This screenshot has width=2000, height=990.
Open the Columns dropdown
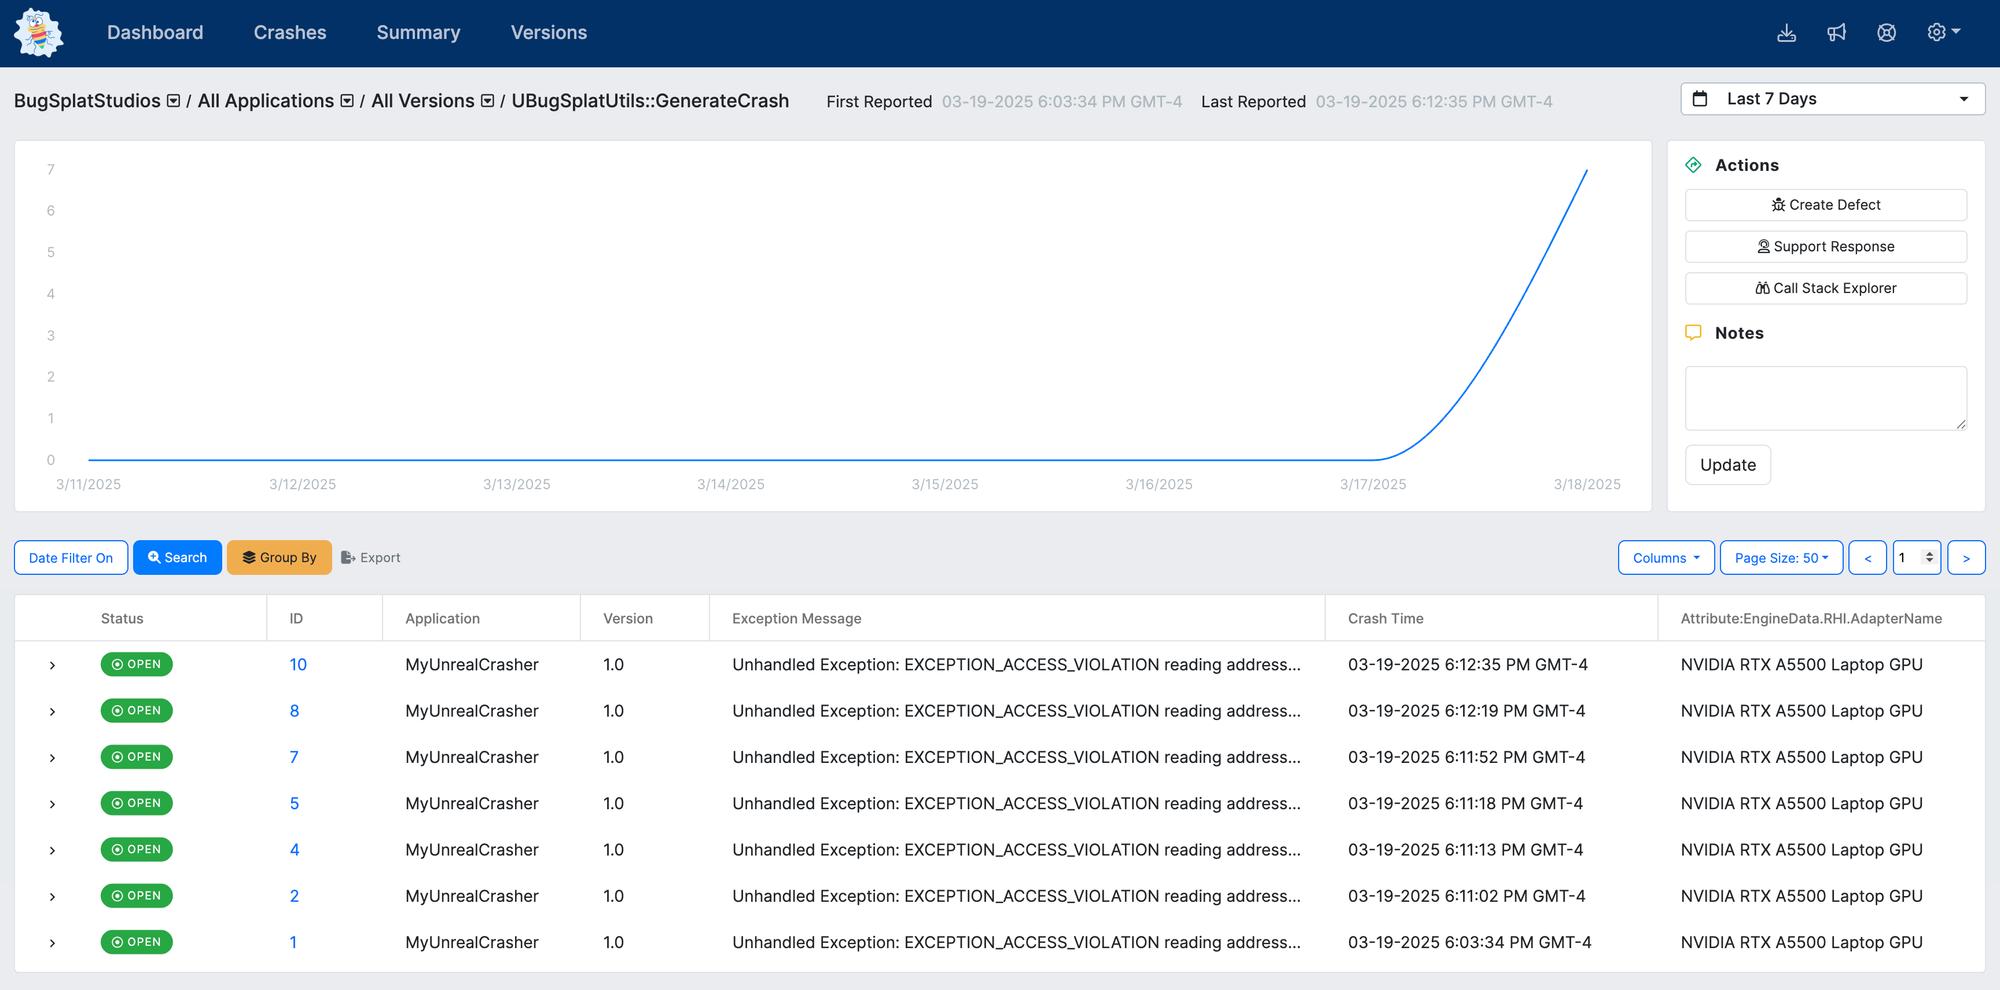coord(1665,558)
